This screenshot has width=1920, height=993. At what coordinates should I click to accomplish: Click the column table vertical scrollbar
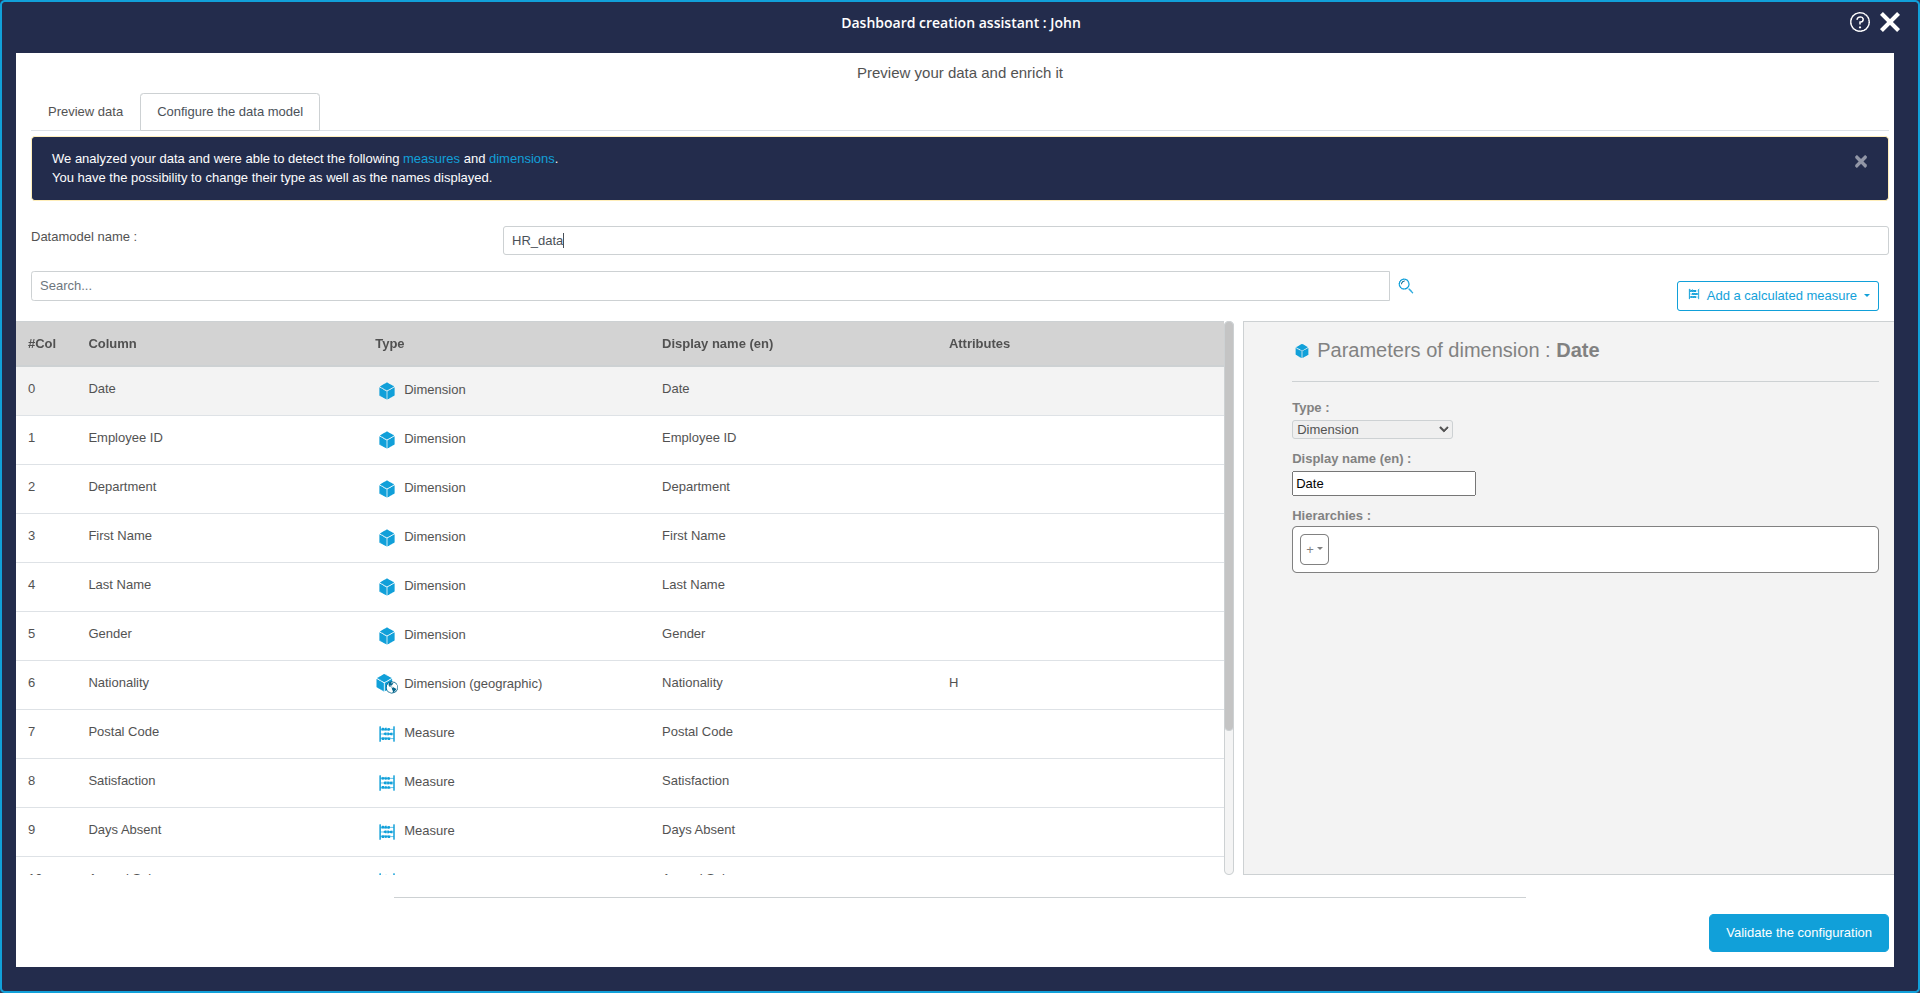click(1229, 530)
